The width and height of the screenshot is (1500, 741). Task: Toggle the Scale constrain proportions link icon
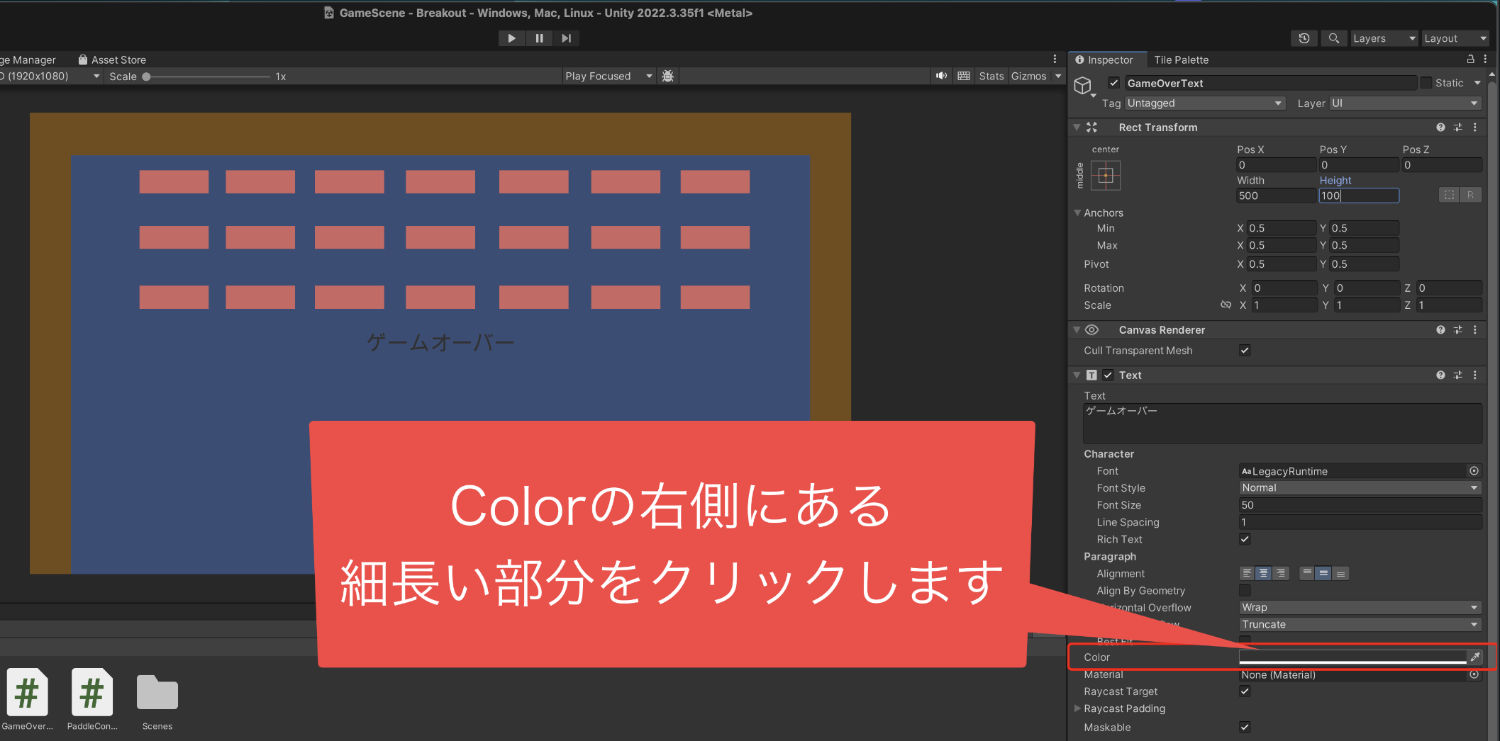click(1226, 305)
